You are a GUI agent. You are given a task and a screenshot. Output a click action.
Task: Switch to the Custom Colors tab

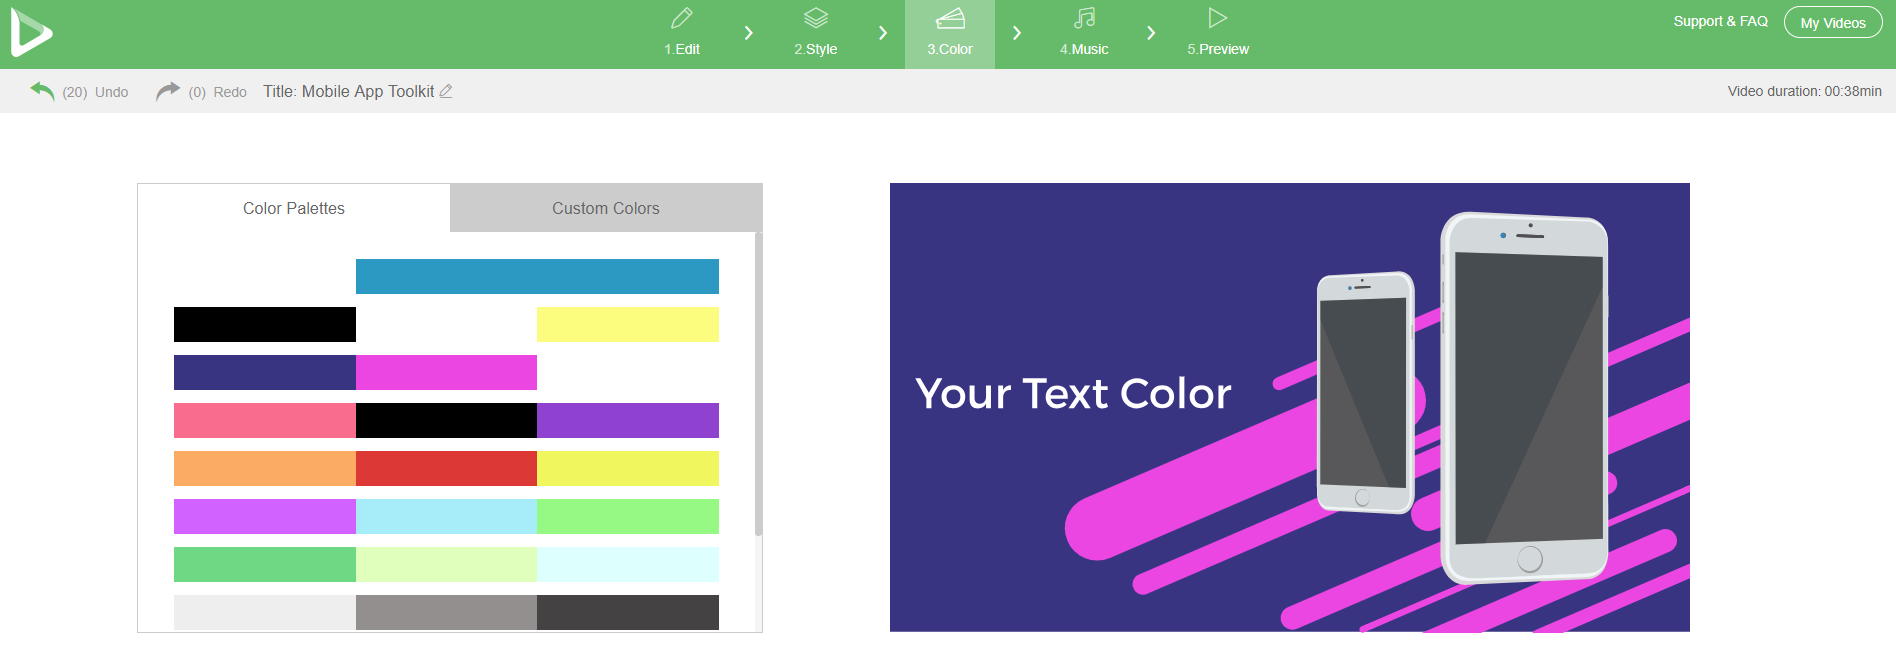[606, 208]
